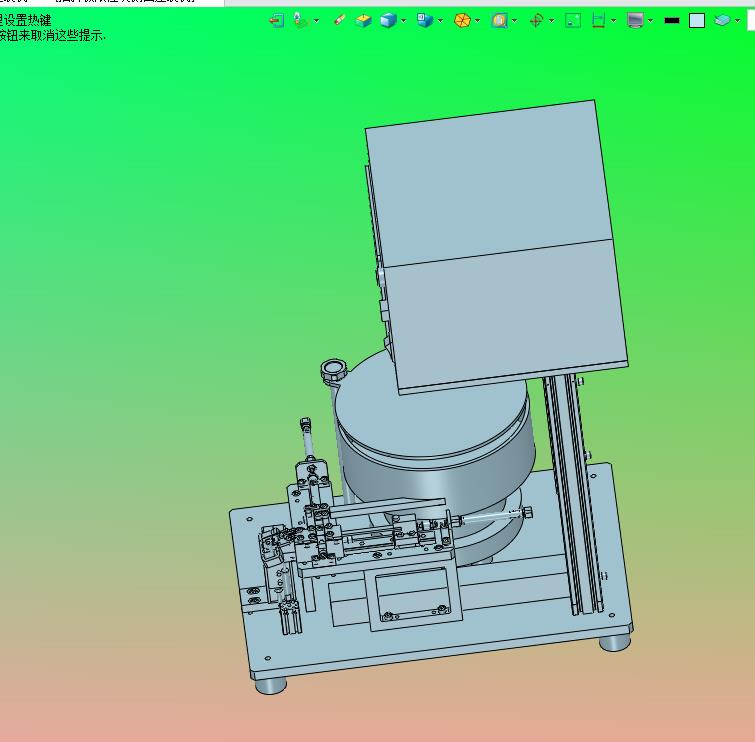The image size is (755, 742).
Task: Click the hint text 按钮来取消这些提示
Action: point(52,36)
